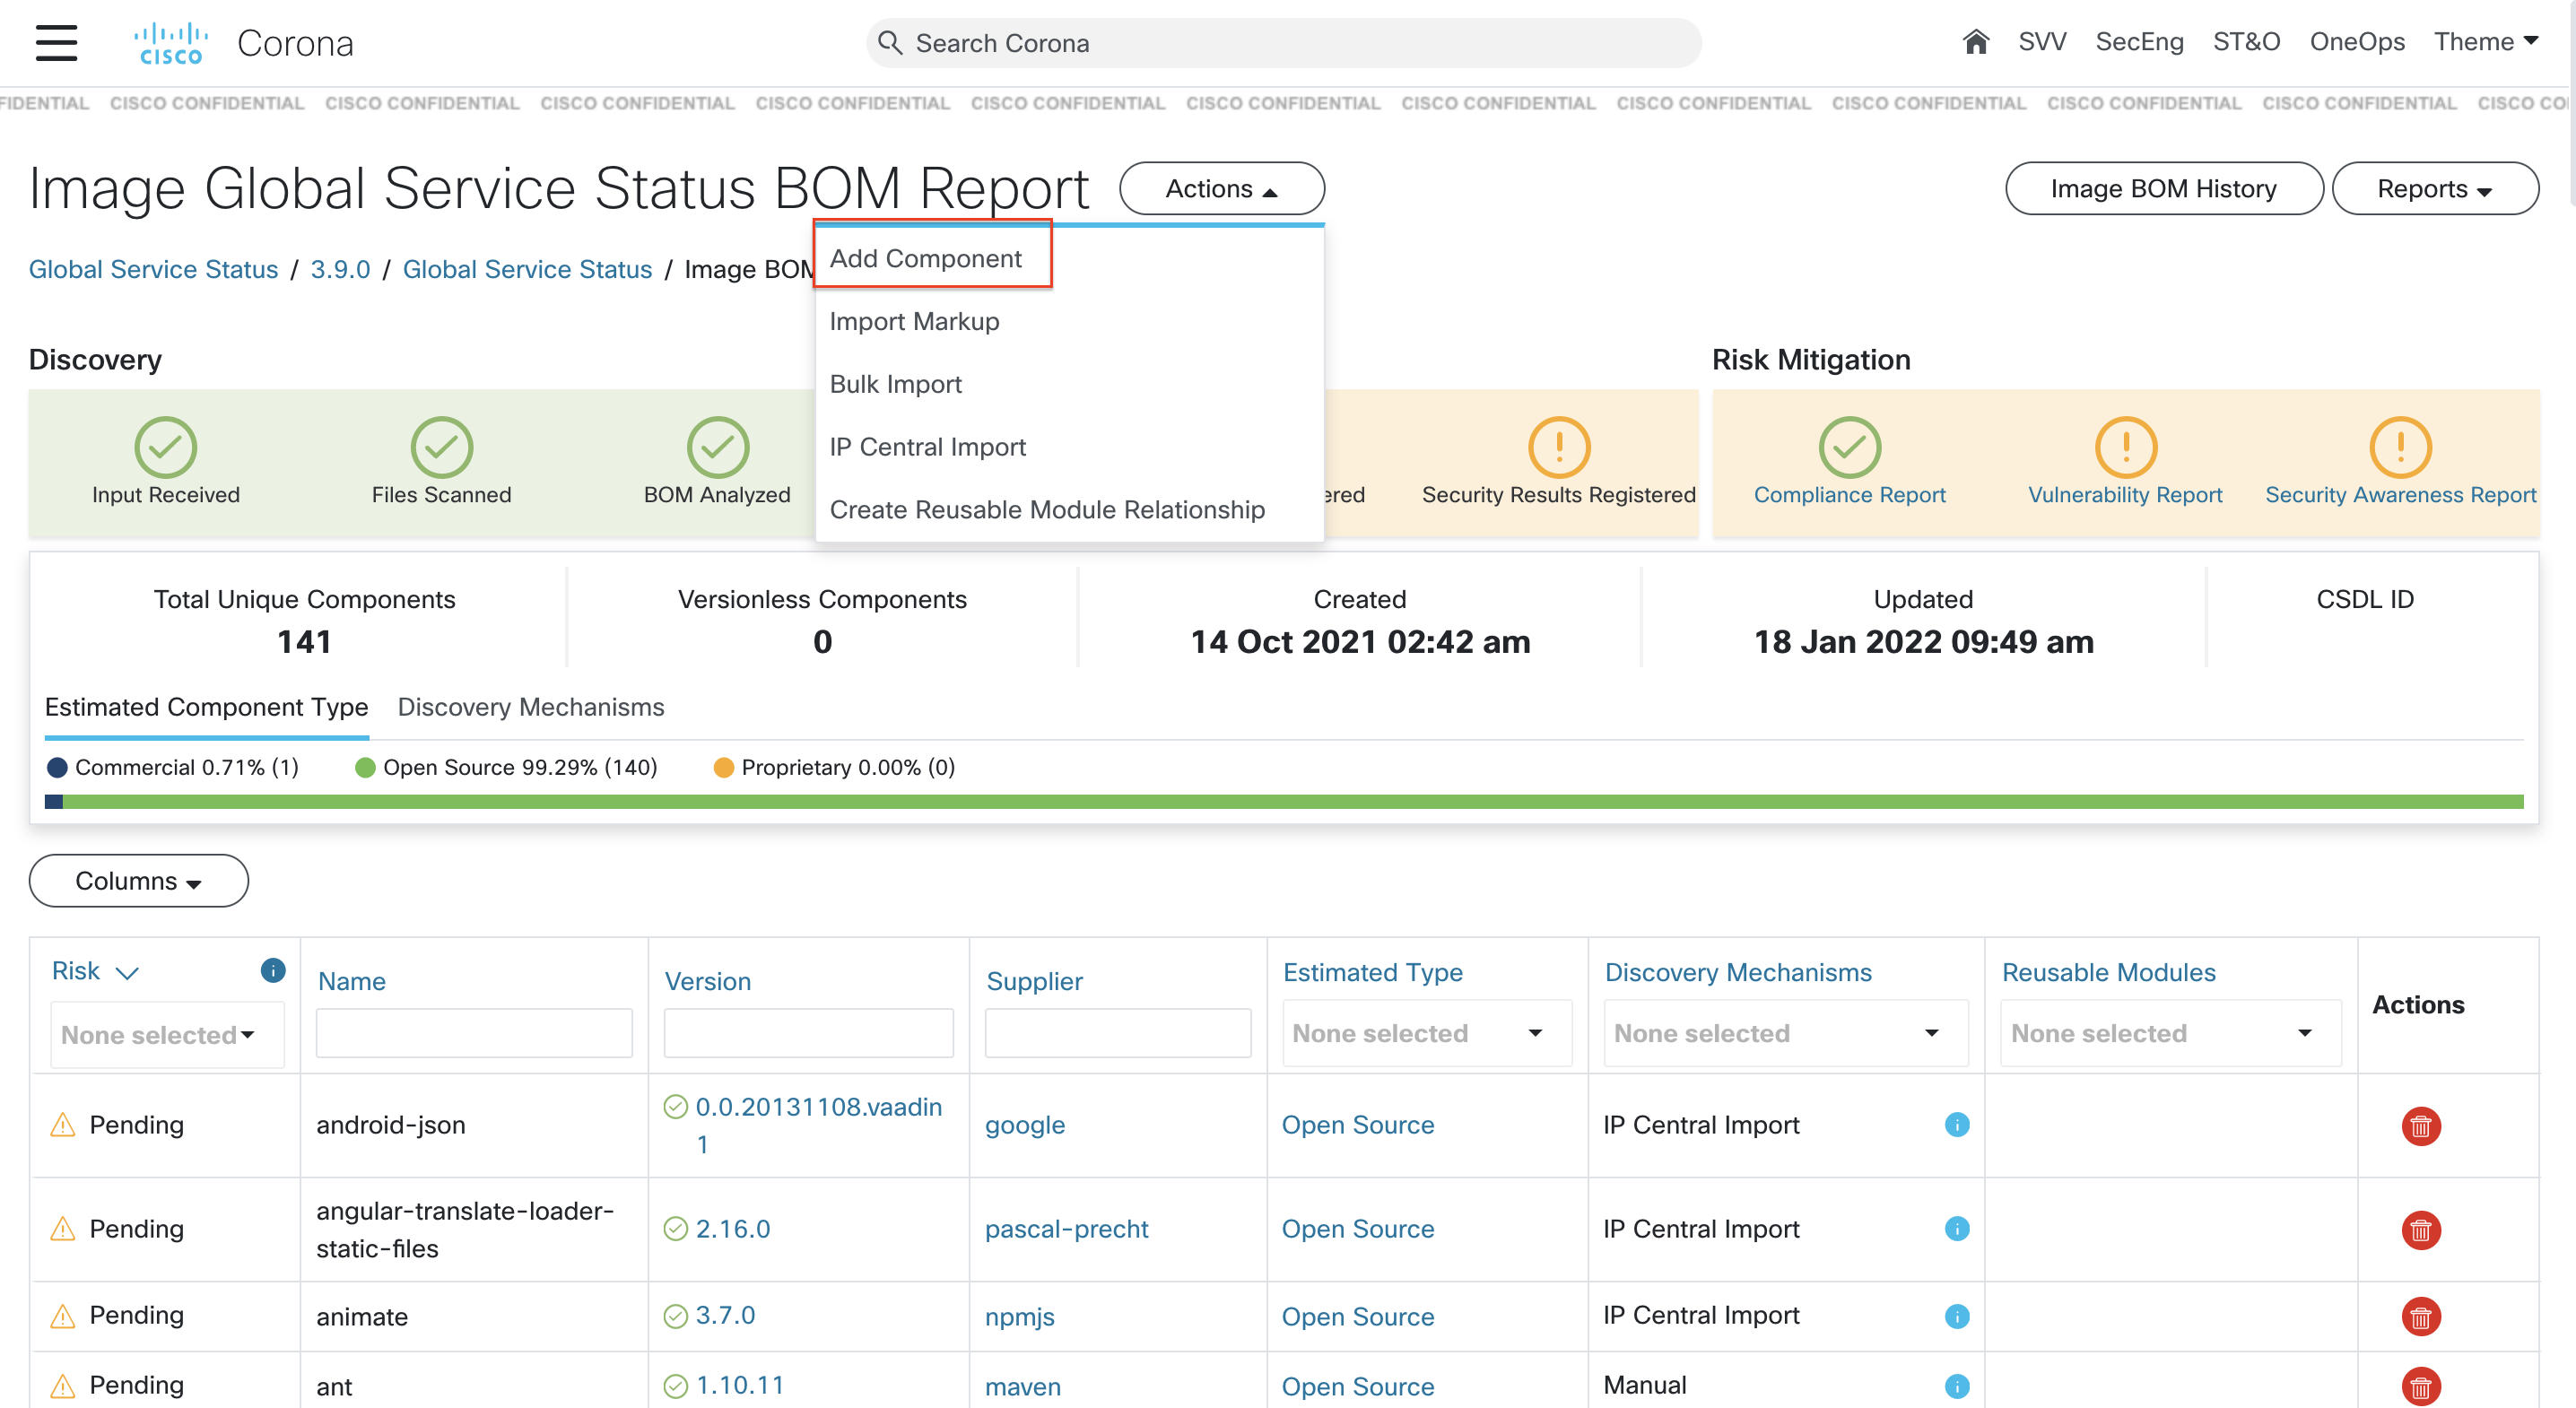The width and height of the screenshot is (2576, 1408).
Task: Click the Files Scanned checkmark icon
Action: [441, 447]
